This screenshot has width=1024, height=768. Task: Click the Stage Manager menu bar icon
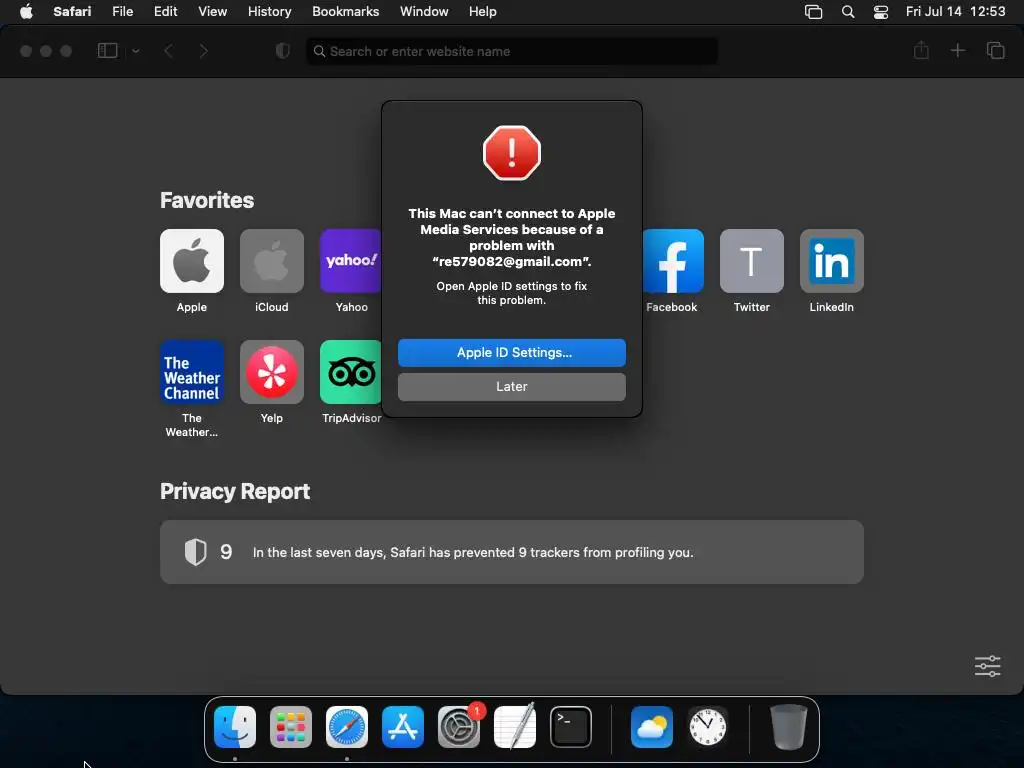(813, 12)
